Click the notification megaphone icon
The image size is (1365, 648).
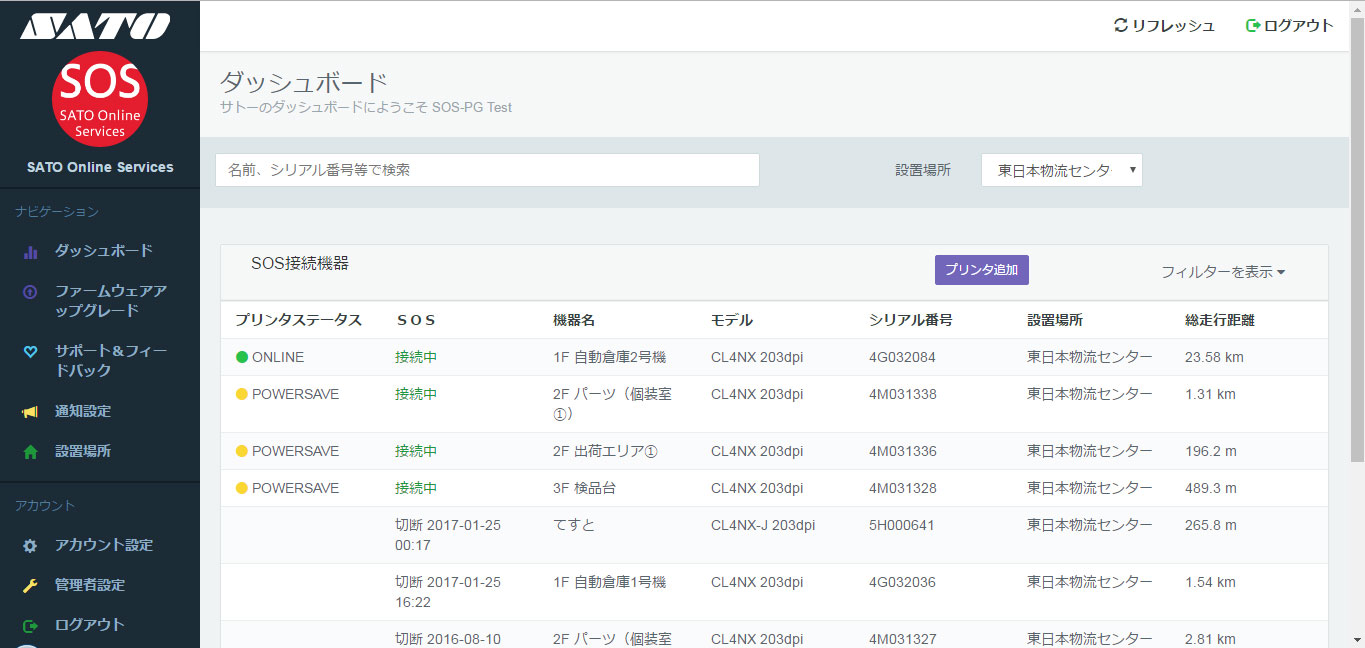[30, 412]
